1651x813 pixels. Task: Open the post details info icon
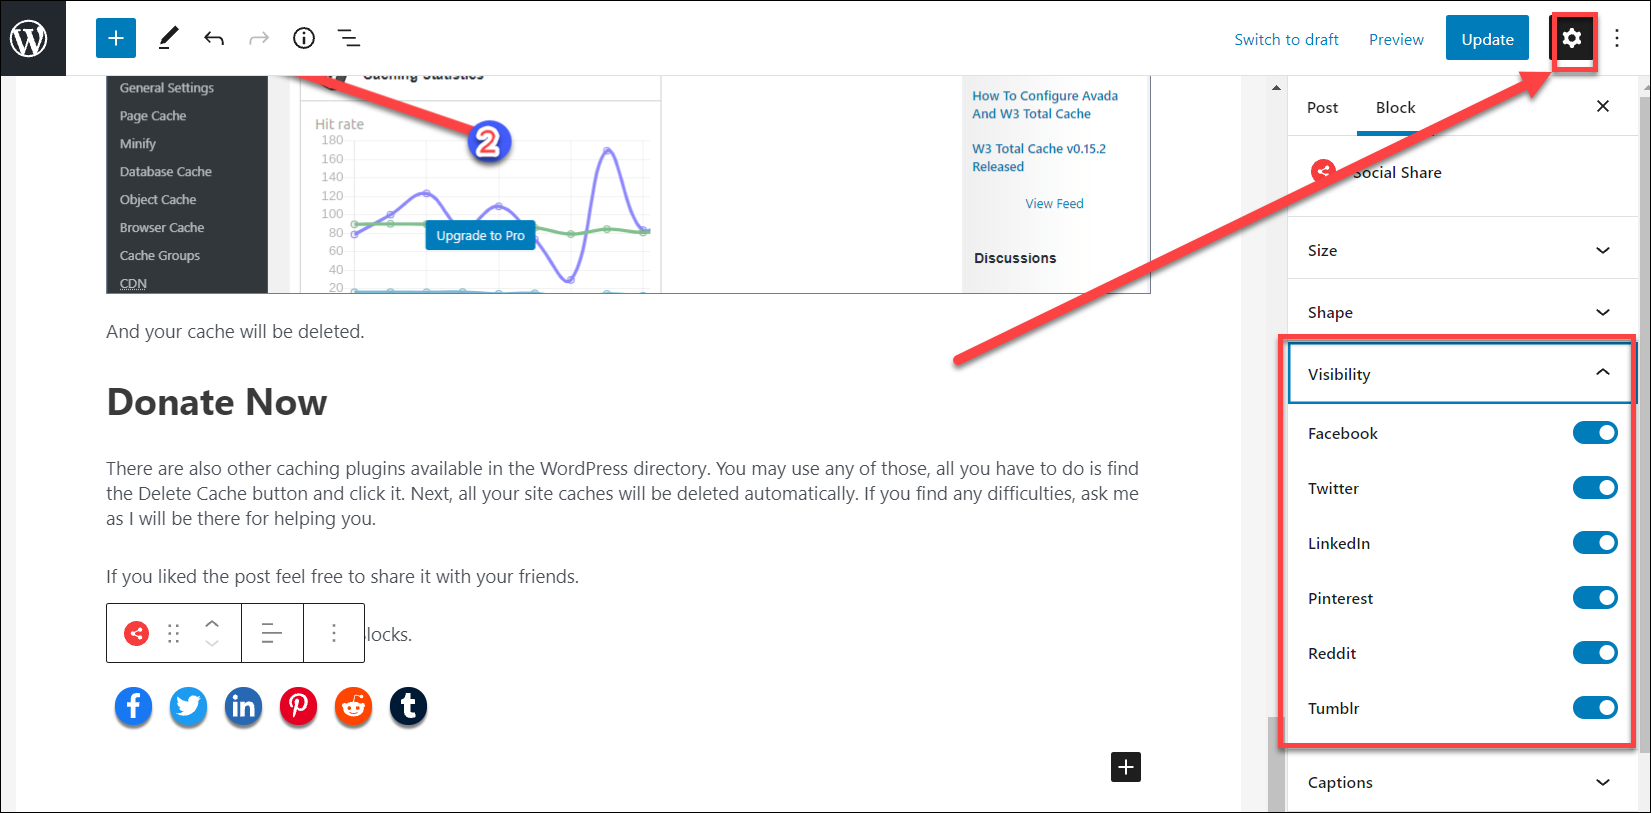point(304,38)
